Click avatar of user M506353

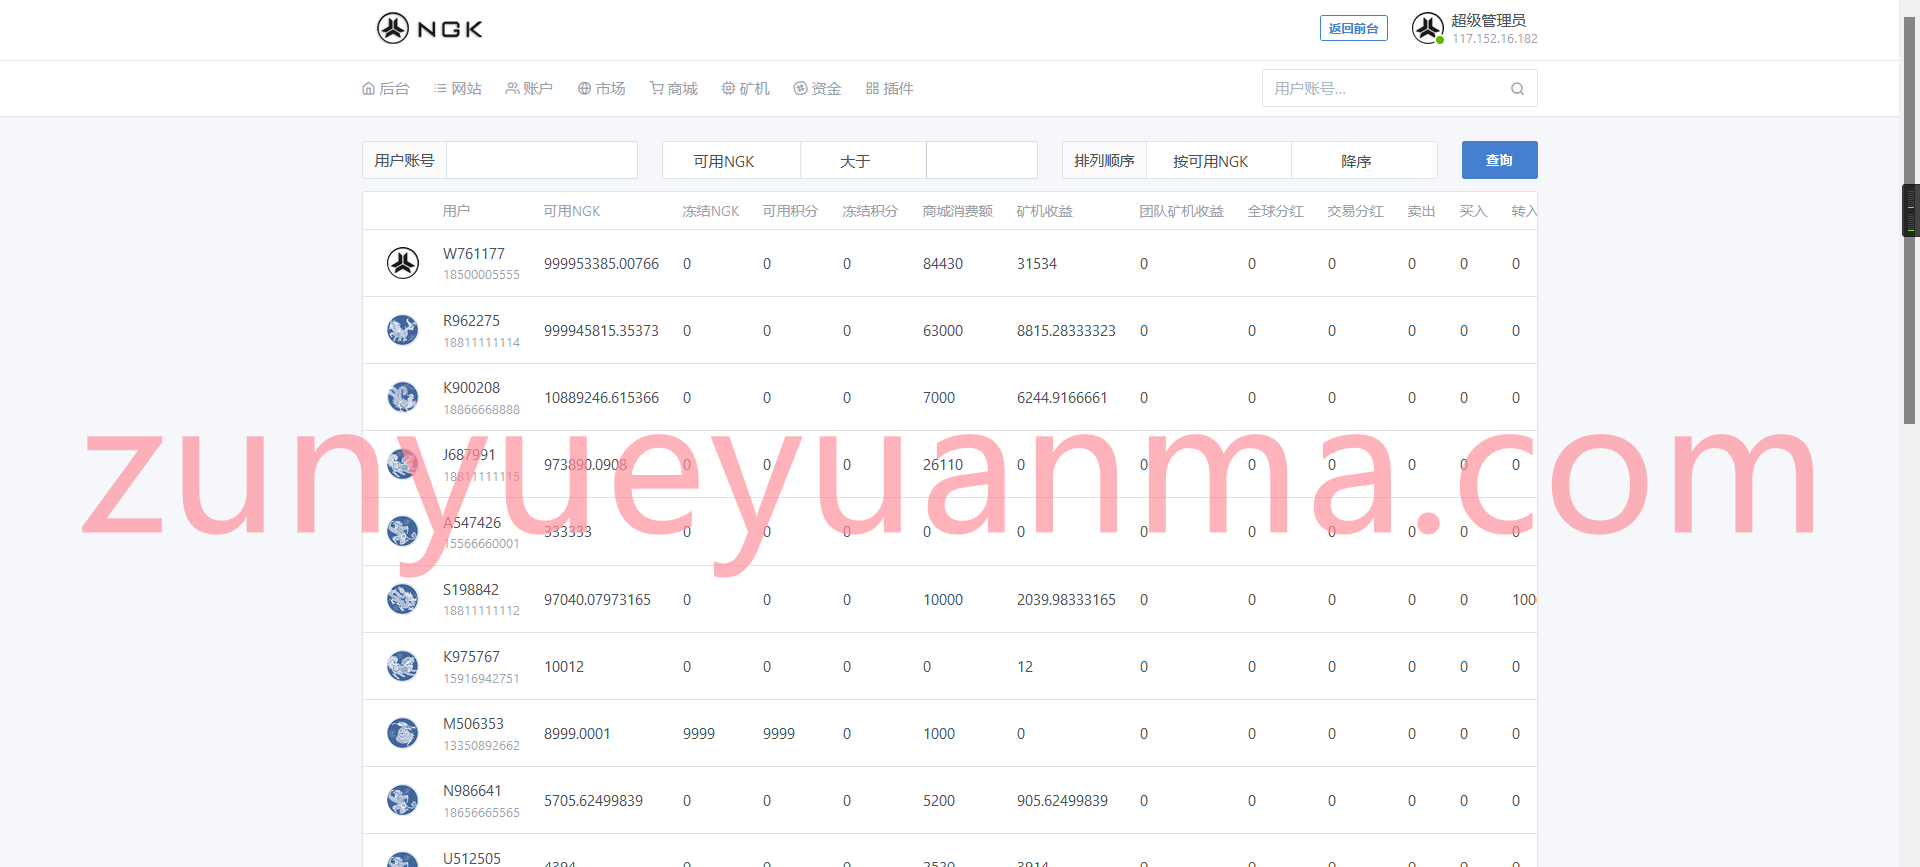403,733
